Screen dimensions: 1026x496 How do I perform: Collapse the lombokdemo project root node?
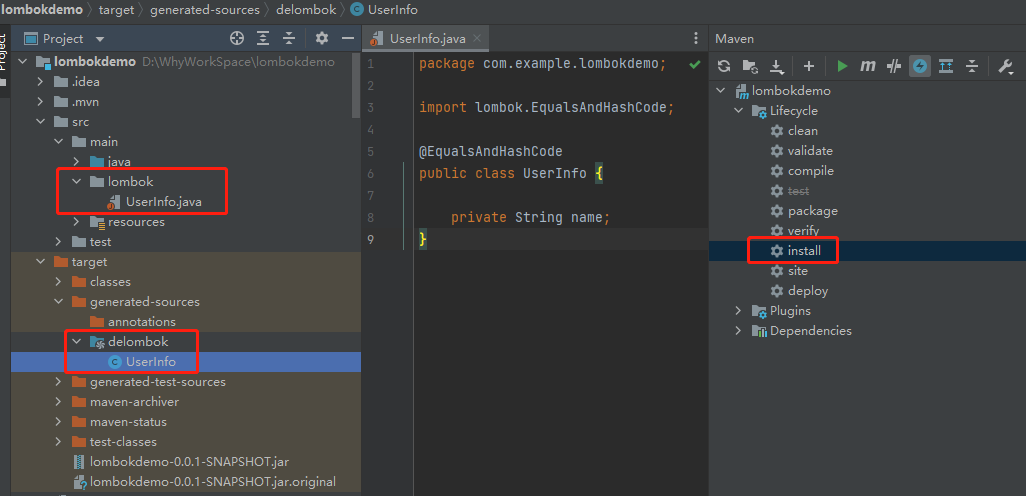(x=23, y=62)
